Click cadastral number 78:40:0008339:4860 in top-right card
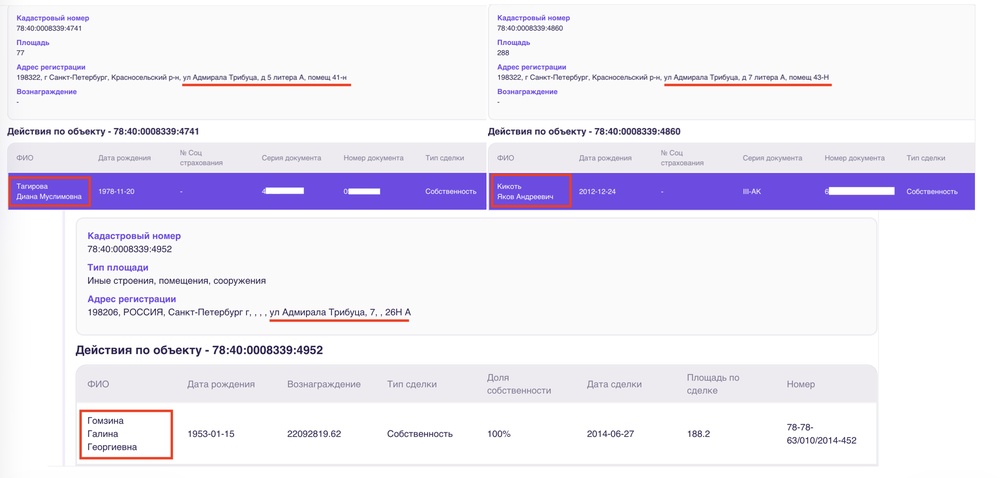Image resolution: width=1000 pixels, height=478 pixels. point(530,28)
